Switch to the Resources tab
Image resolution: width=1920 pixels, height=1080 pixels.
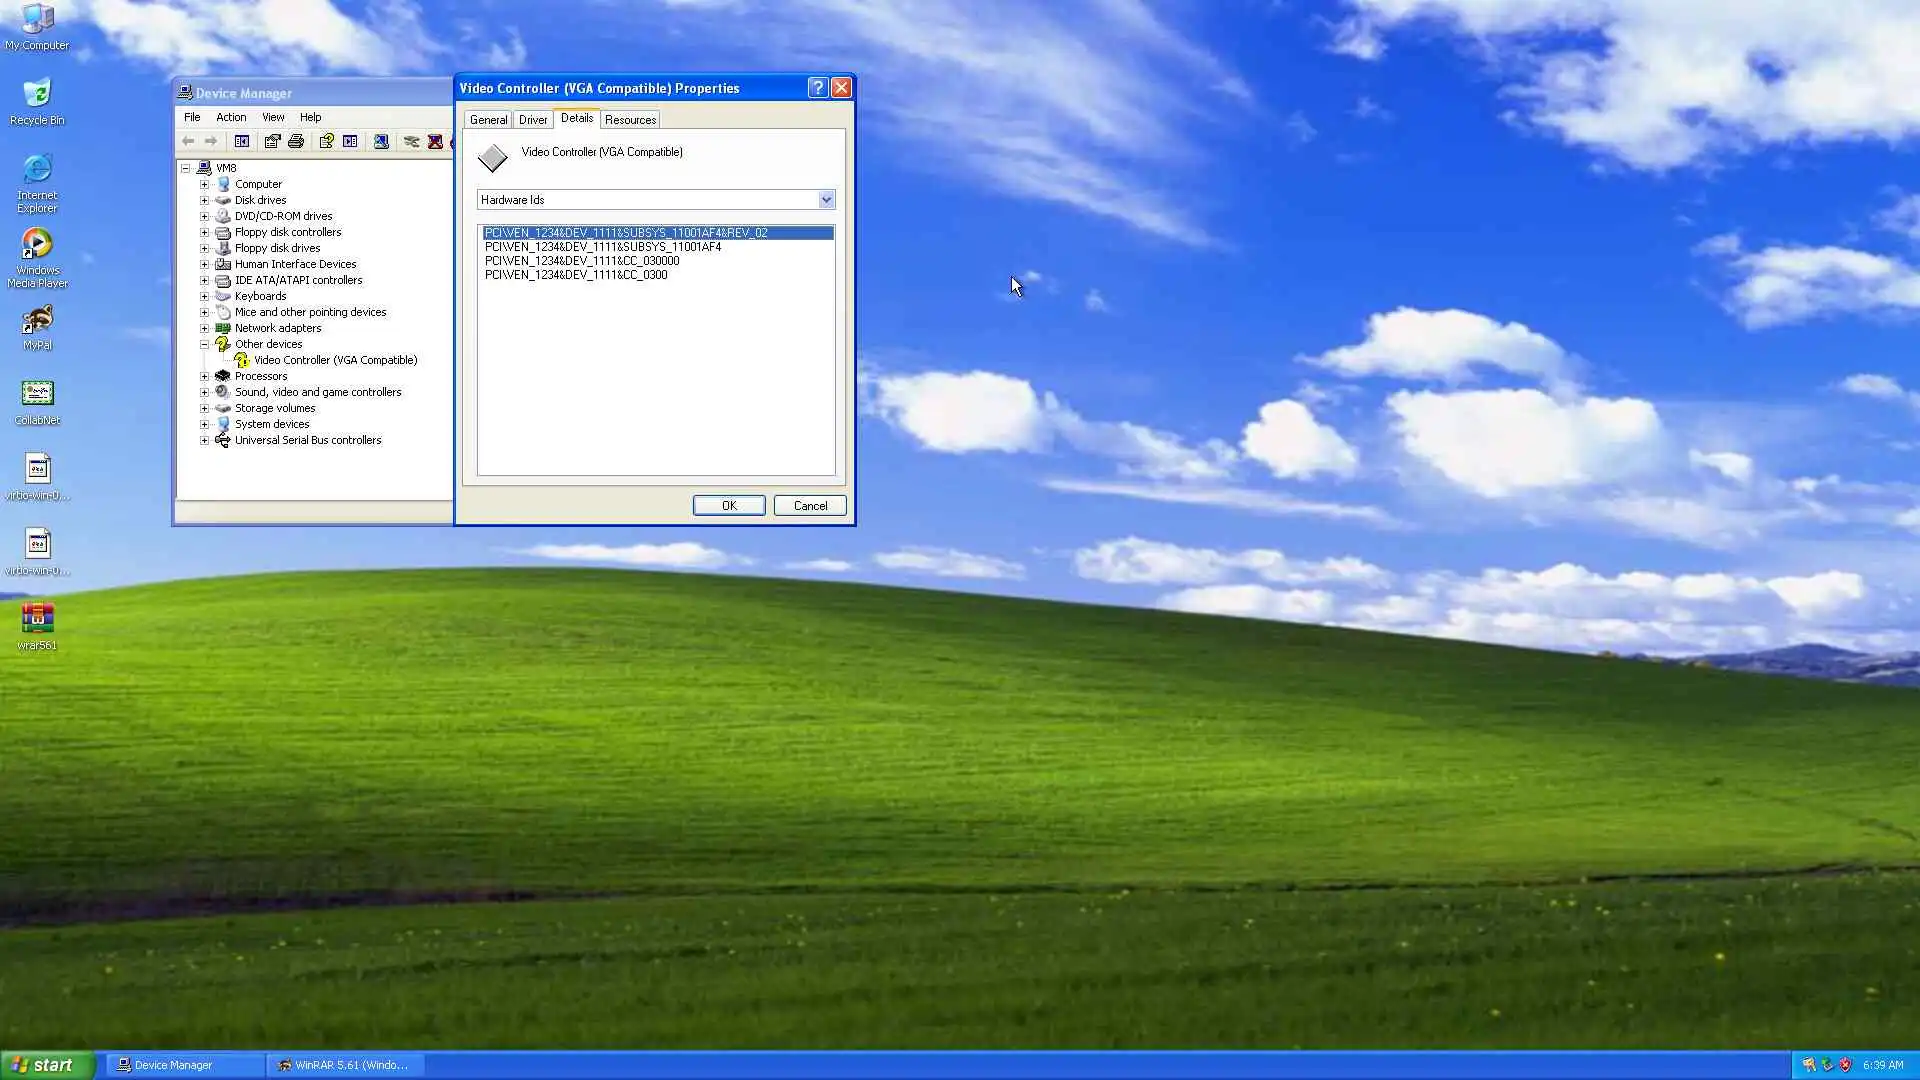point(630,119)
